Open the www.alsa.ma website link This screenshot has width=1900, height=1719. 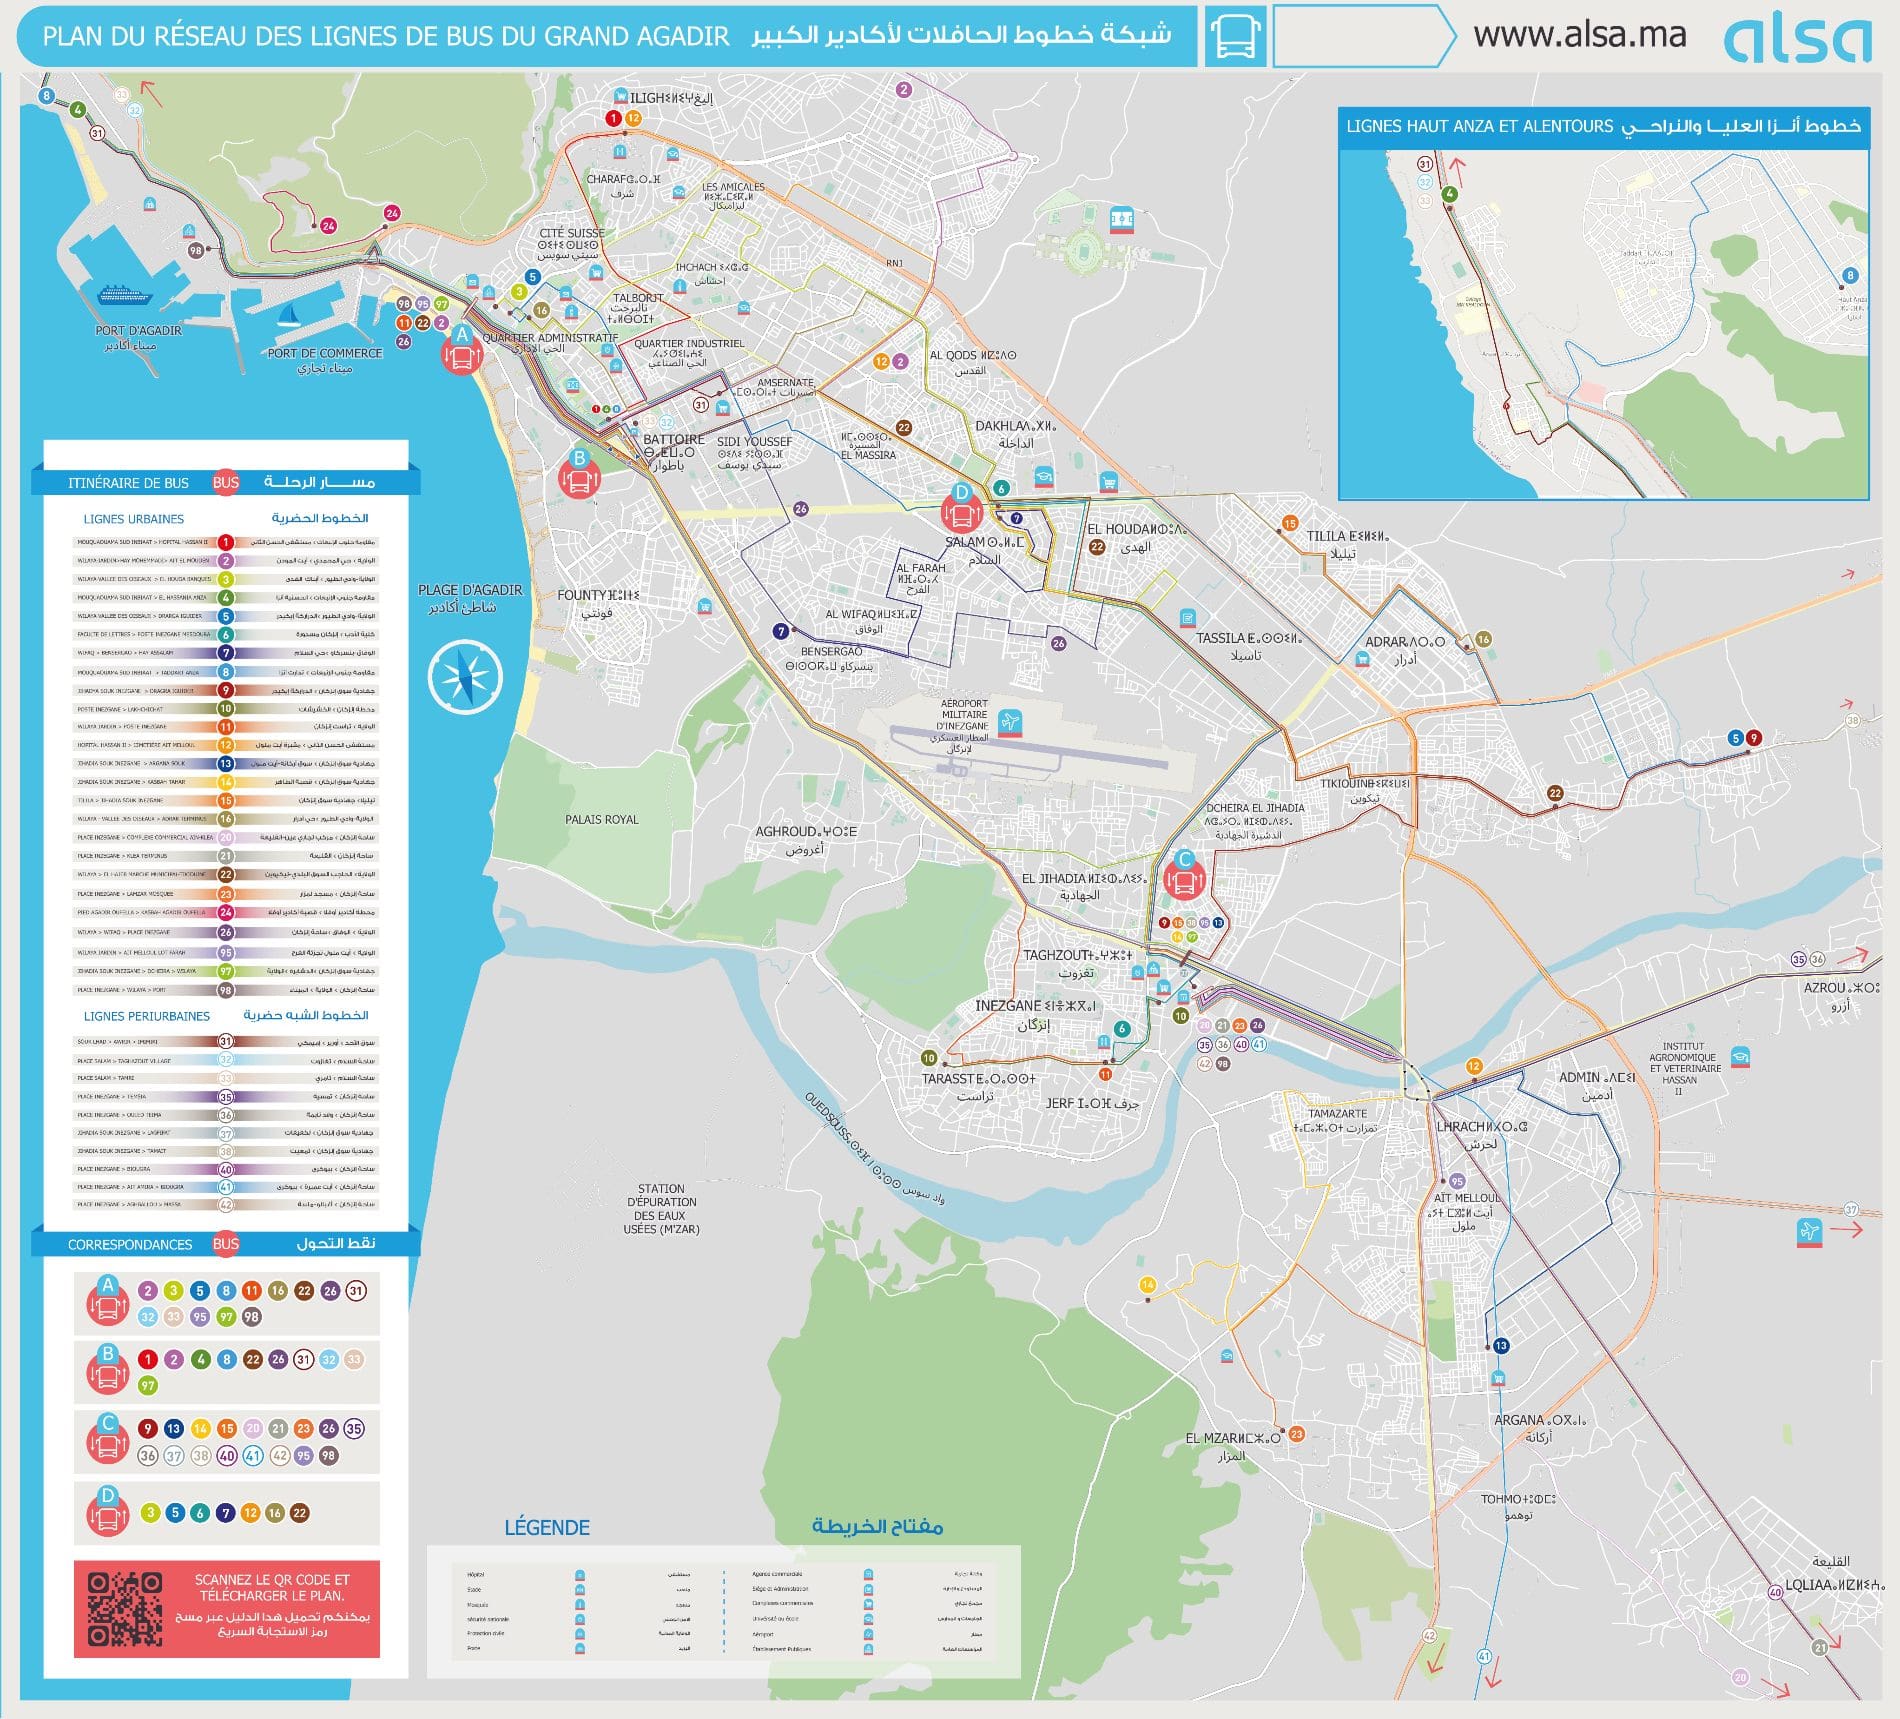tap(1579, 36)
